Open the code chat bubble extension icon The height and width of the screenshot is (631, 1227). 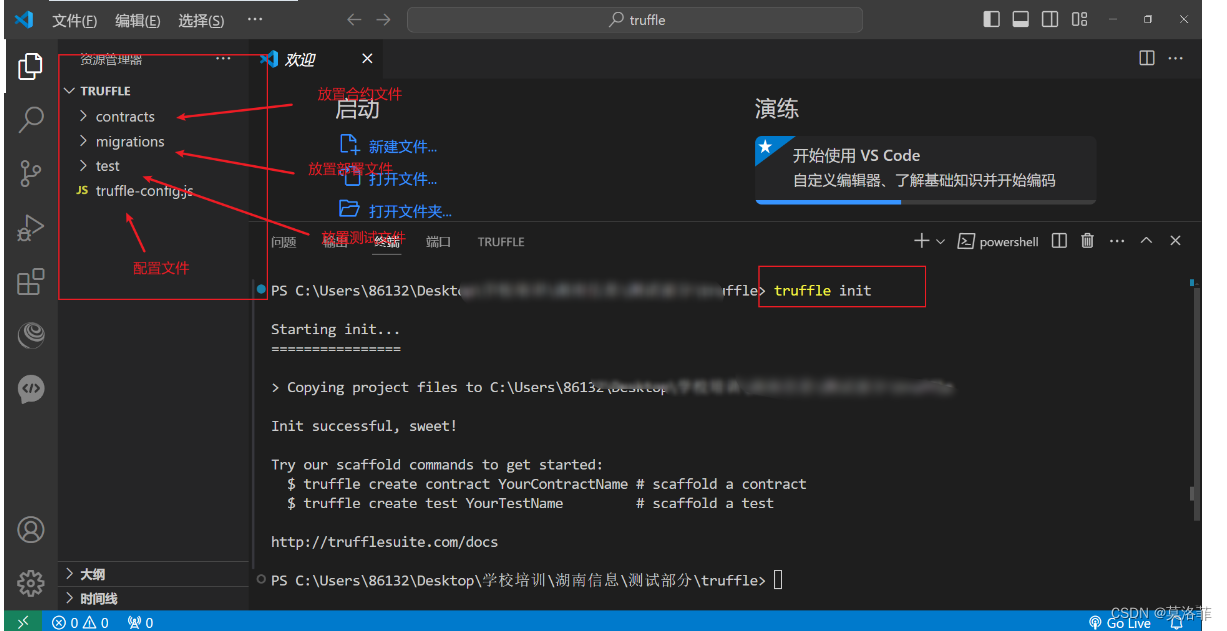click(x=31, y=389)
